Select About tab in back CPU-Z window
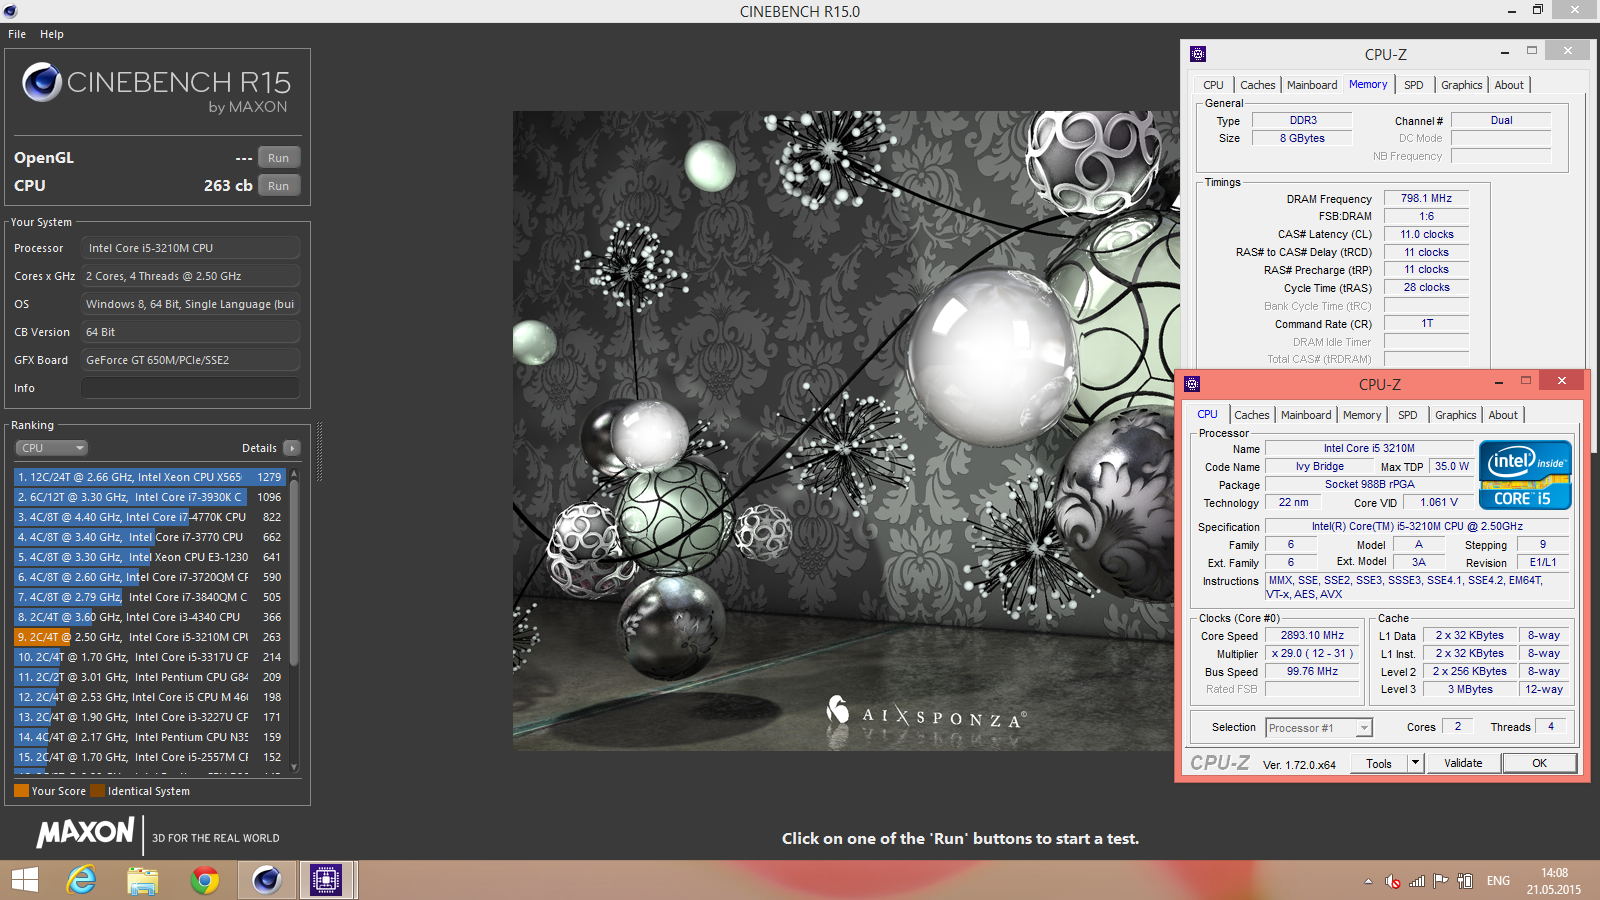Viewport: 1600px width, 900px height. pos(1509,85)
